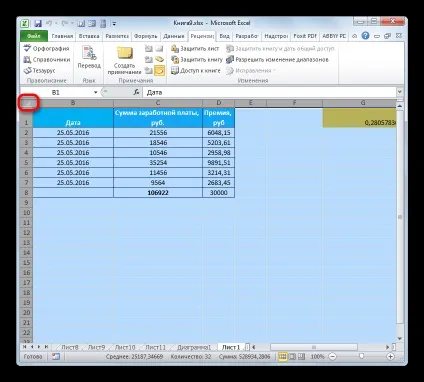Screen dimensions: 424x382
Task: Click the 100% zoom level text
Action: coord(318,357)
